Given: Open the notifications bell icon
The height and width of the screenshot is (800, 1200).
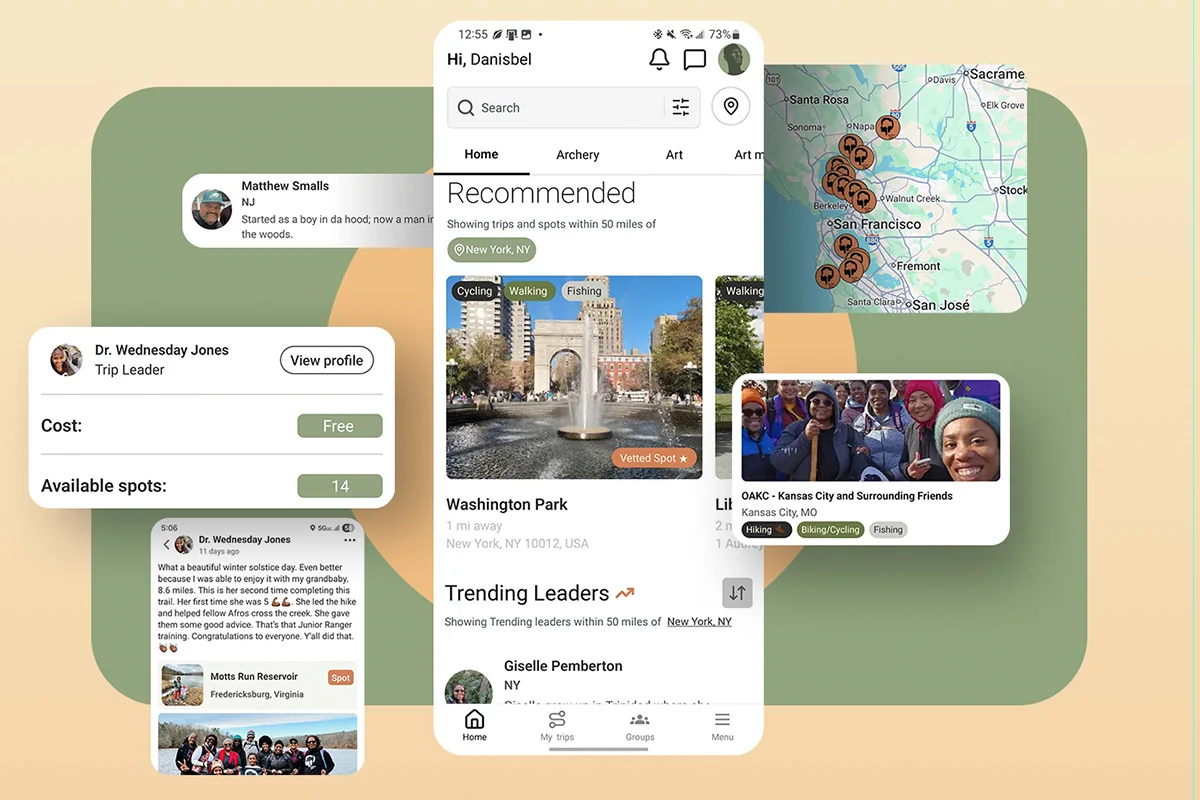Looking at the screenshot, I should [659, 59].
